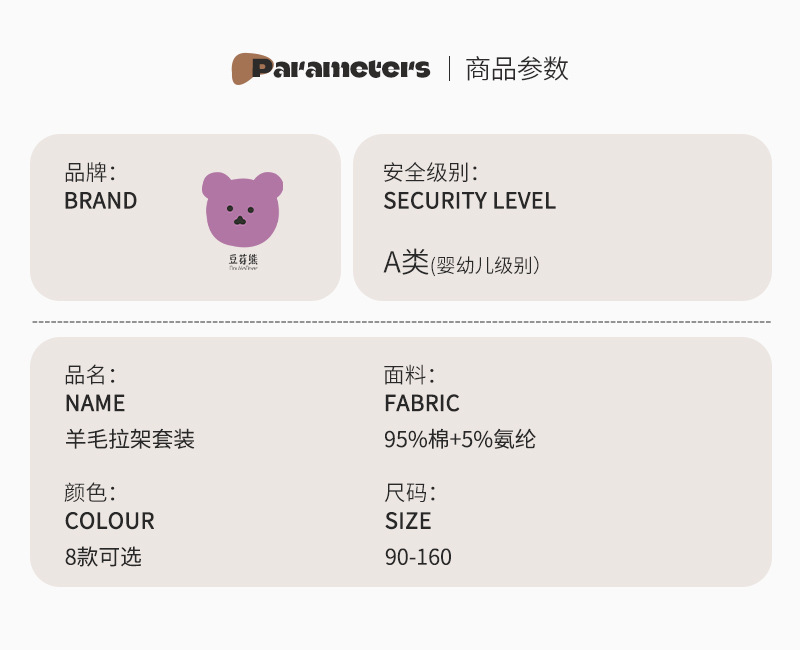
Task: Select the product name 羊毛拉架套装
Action: pyautogui.click(x=129, y=439)
